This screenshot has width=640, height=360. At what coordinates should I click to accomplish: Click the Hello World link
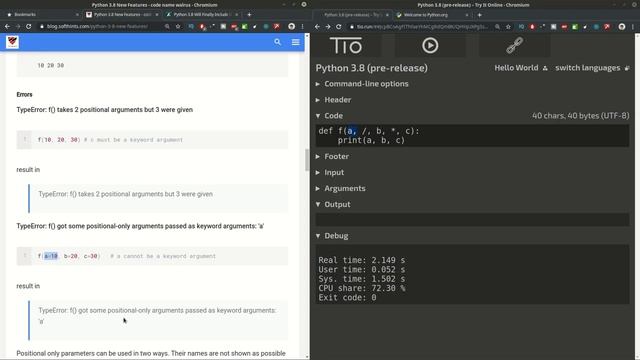point(521,68)
